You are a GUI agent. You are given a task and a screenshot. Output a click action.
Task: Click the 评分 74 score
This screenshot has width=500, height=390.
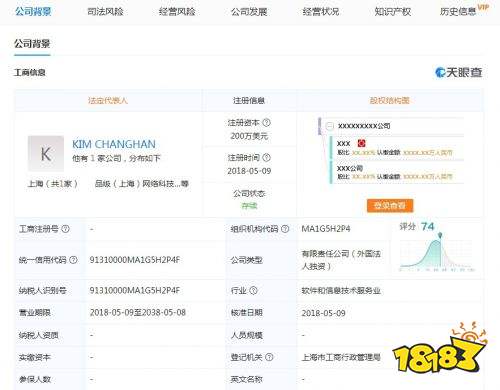tap(417, 227)
